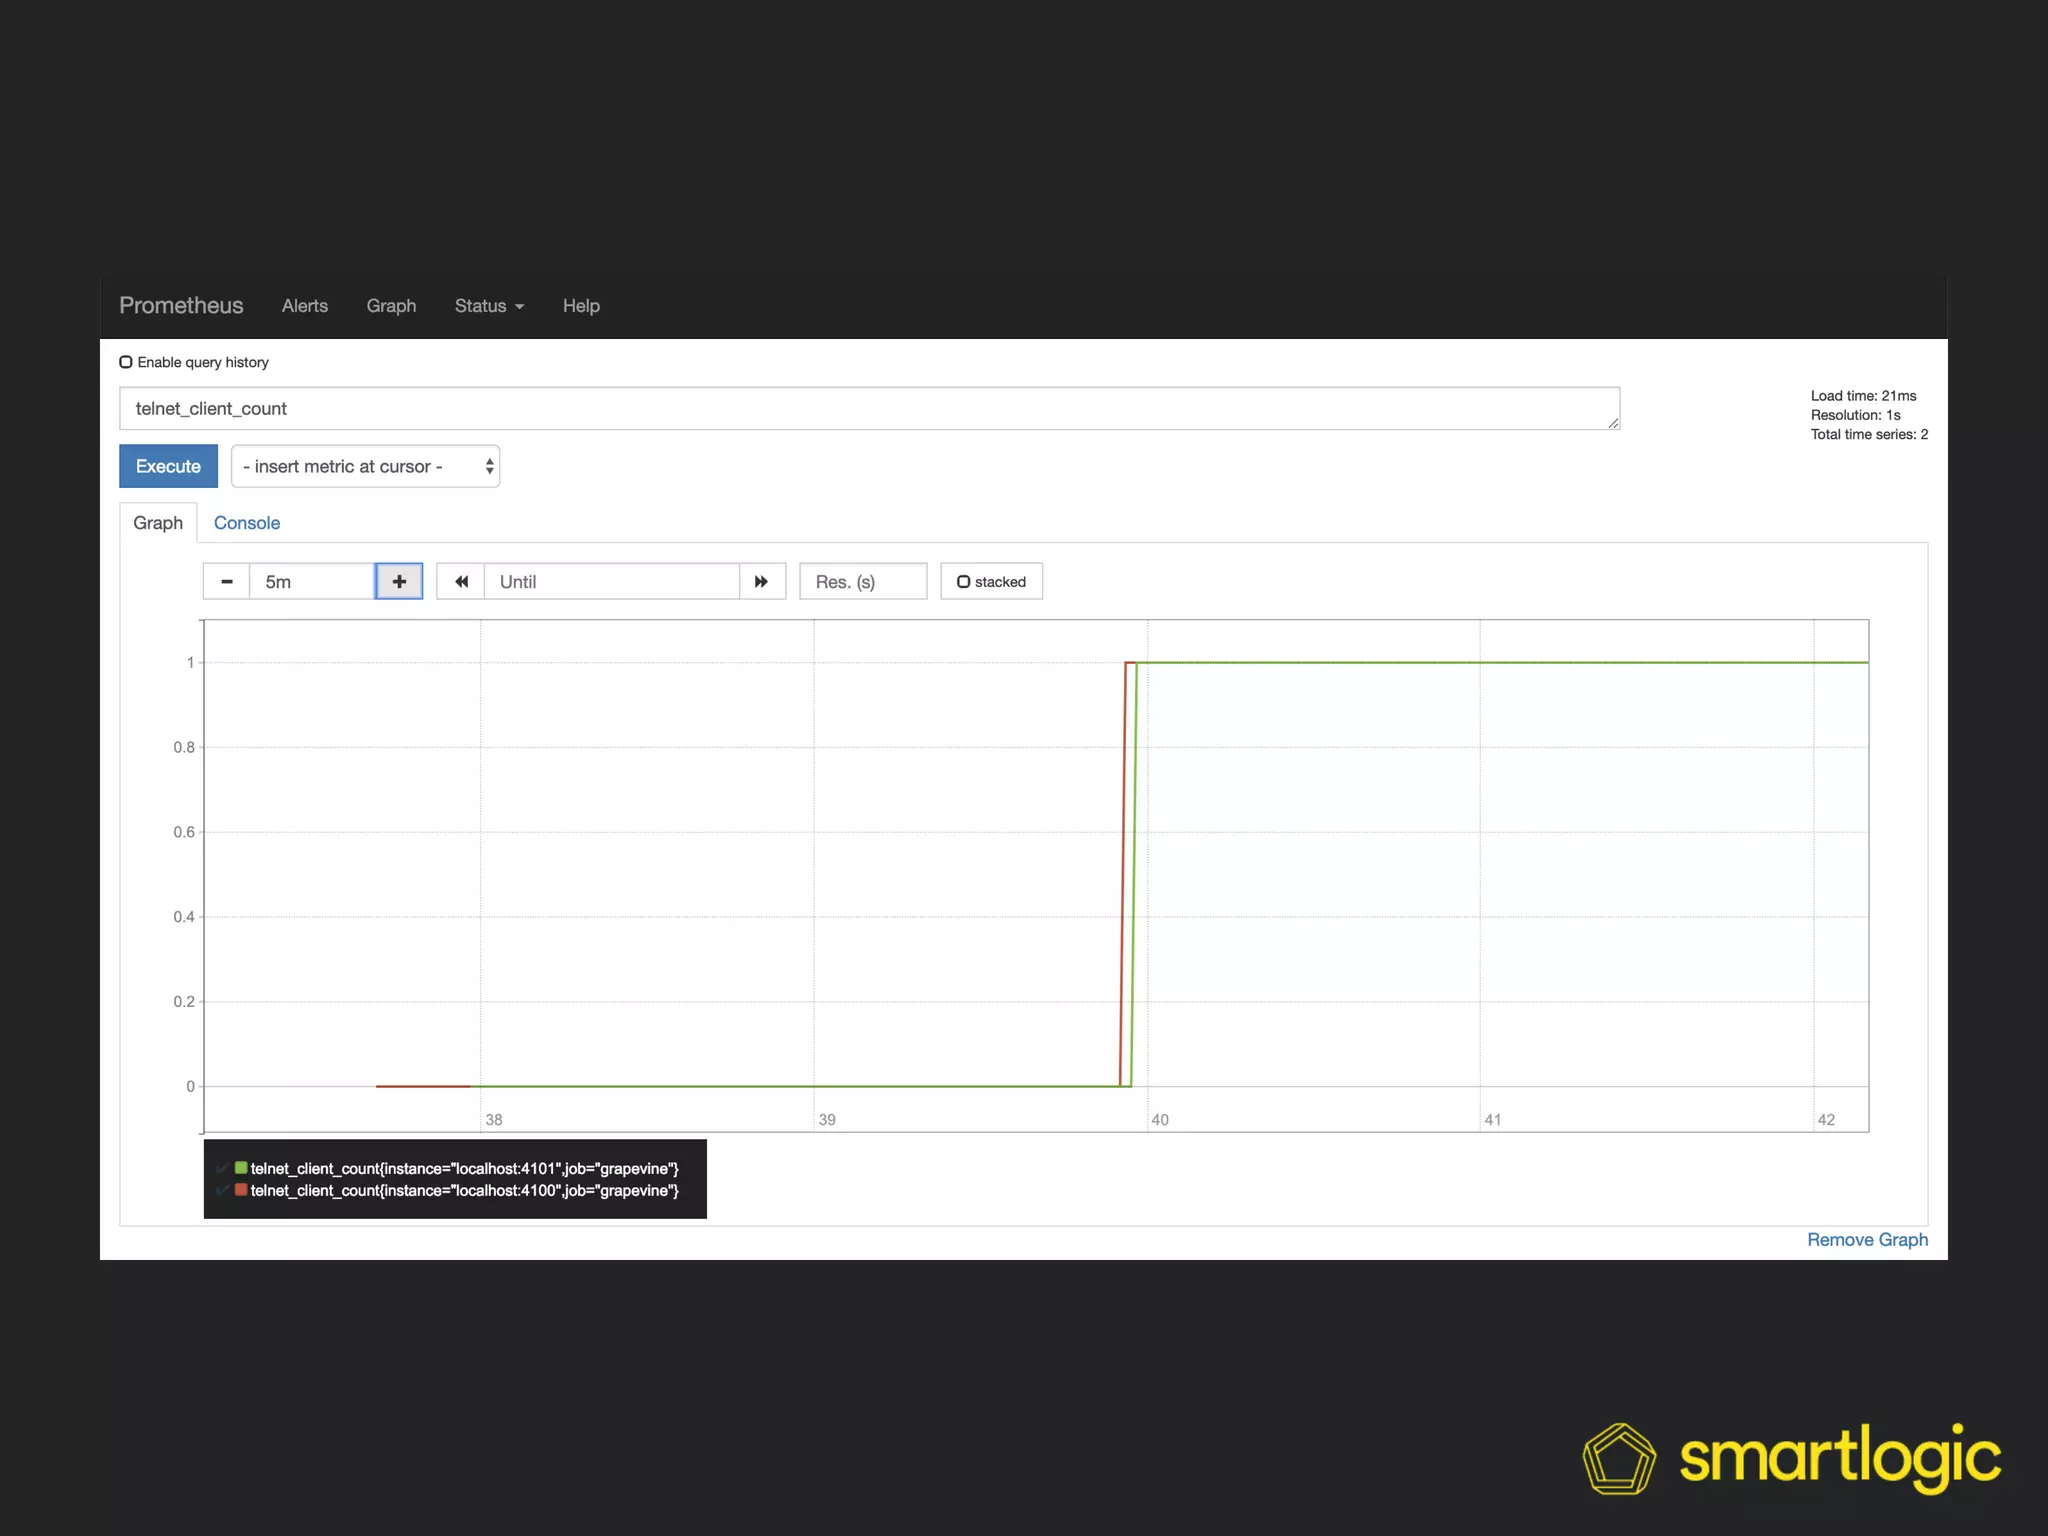
Task: Click the Until end-time input field
Action: coord(612,581)
